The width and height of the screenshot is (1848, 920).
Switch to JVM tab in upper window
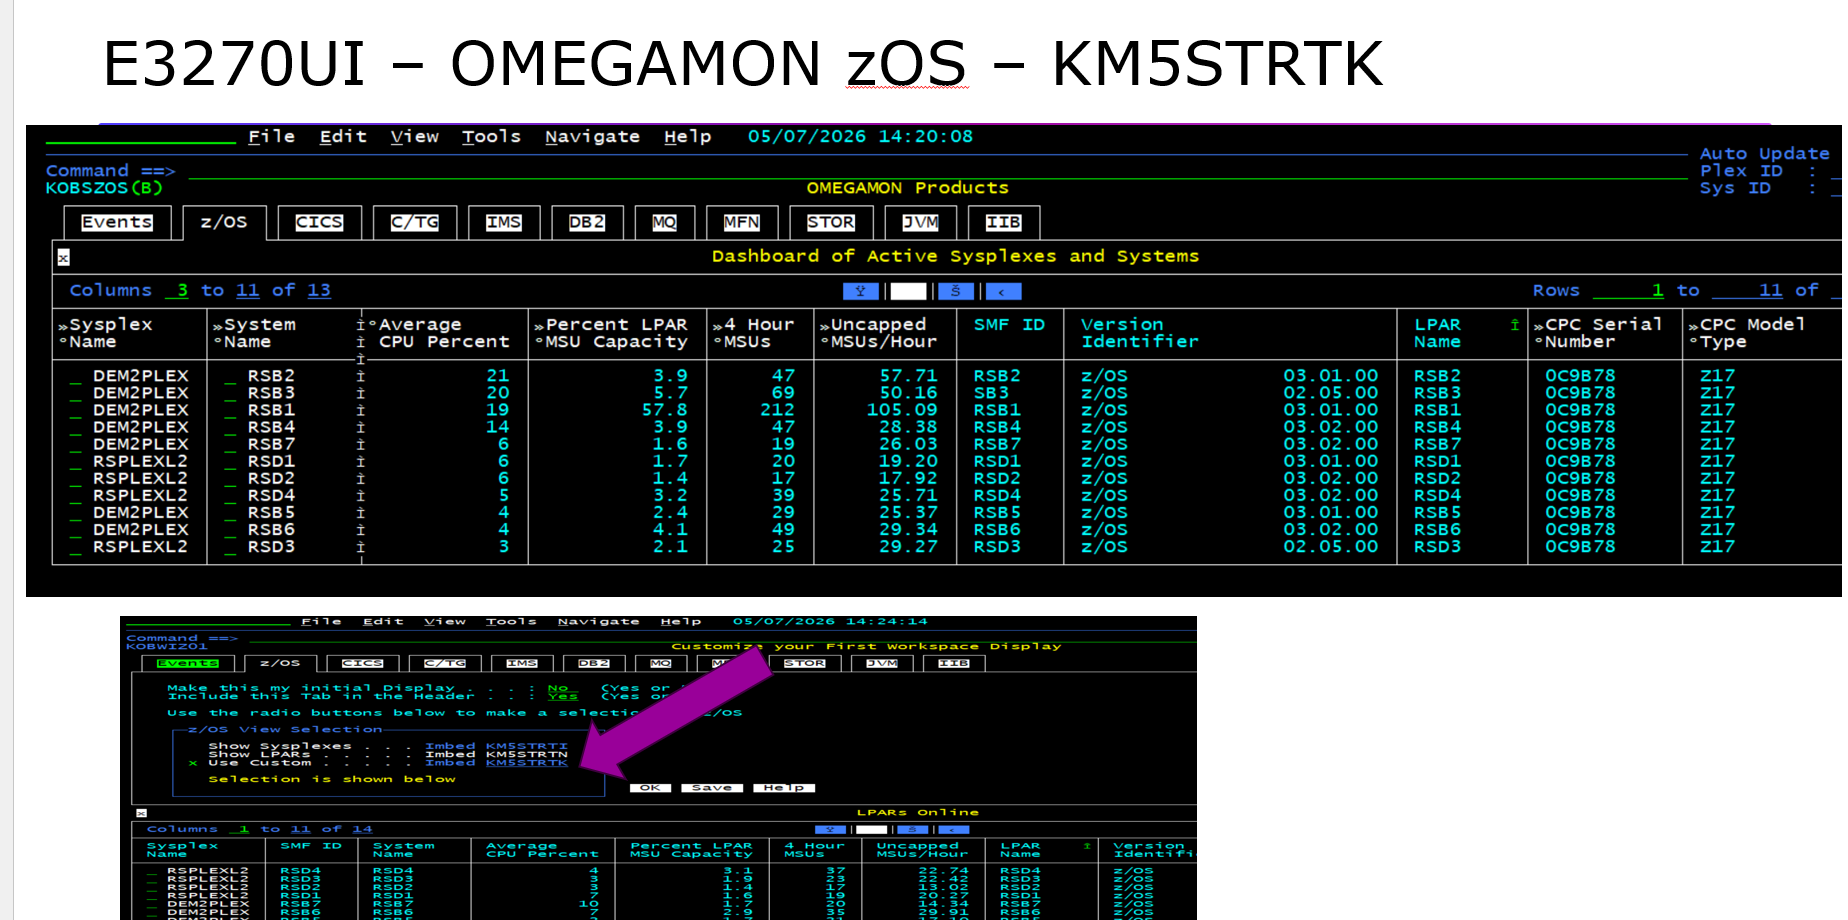tap(920, 222)
